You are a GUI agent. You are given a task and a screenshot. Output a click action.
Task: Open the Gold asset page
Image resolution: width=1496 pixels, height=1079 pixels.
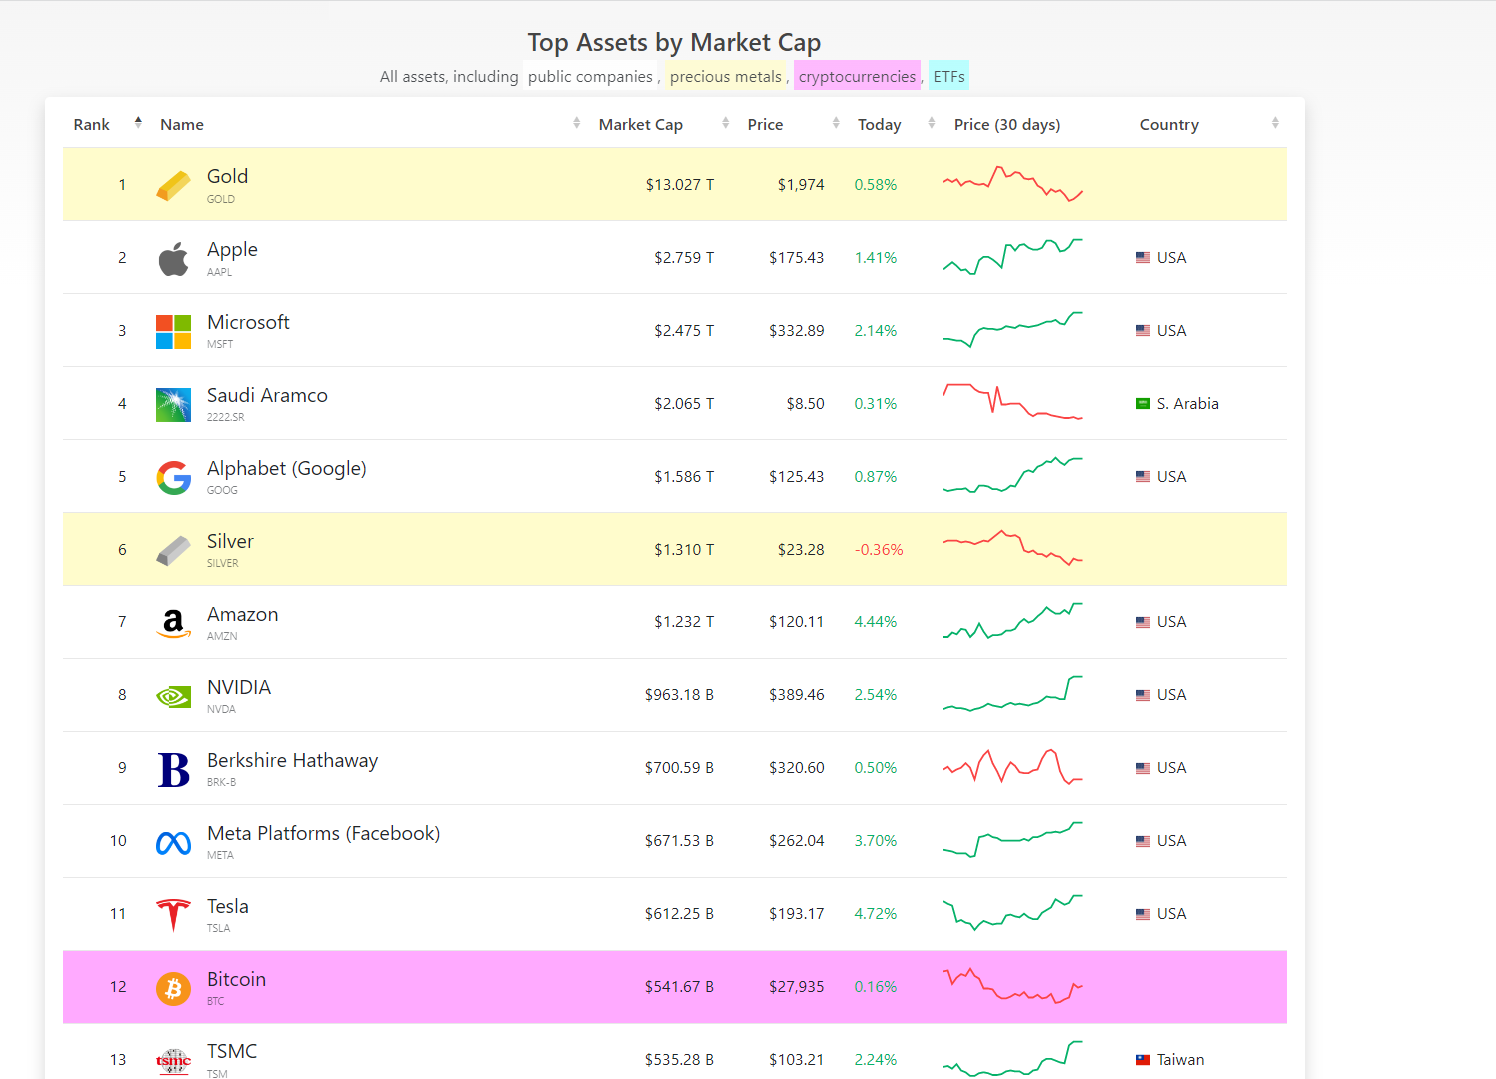(x=227, y=176)
